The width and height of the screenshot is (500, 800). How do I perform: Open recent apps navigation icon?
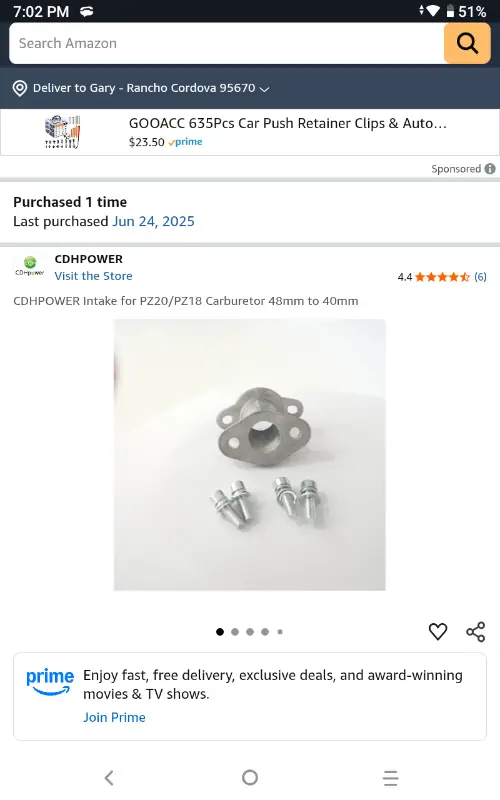click(390, 778)
